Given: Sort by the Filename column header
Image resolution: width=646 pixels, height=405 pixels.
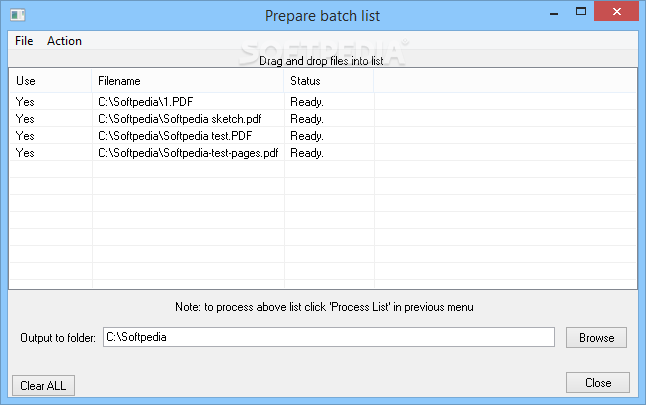Looking at the screenshot, I should [x=188, y=81].
